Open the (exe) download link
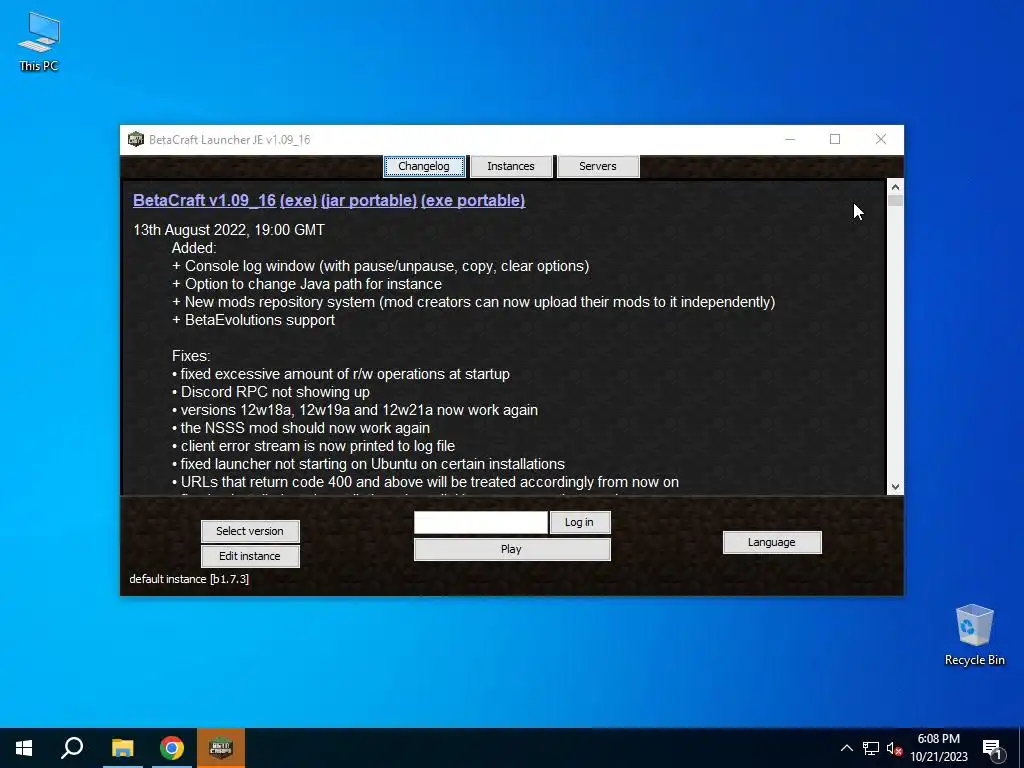The image size is (1024, 768). pyautogui.click(x=298, y=200)
